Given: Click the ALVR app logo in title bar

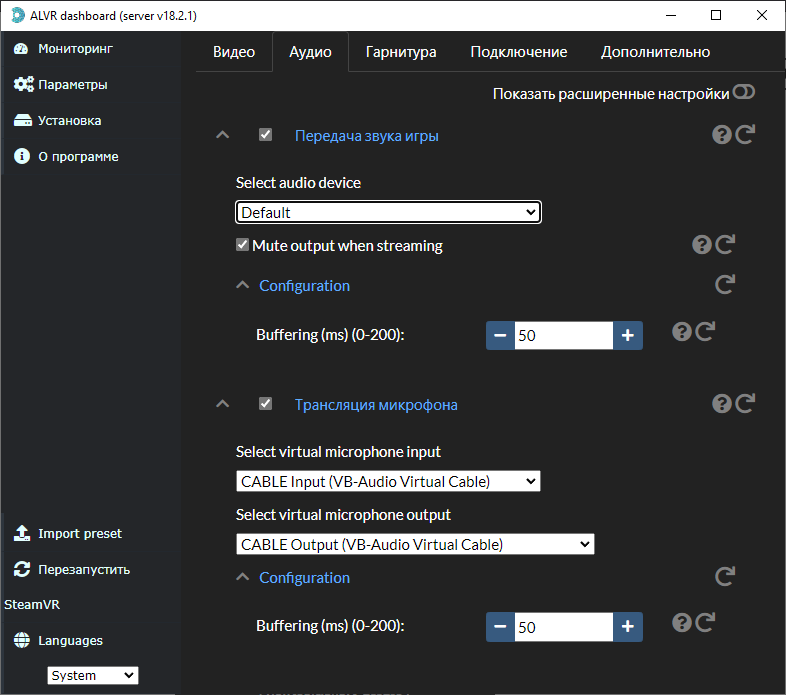Looking at the screenshot, I should coord(18,15).
